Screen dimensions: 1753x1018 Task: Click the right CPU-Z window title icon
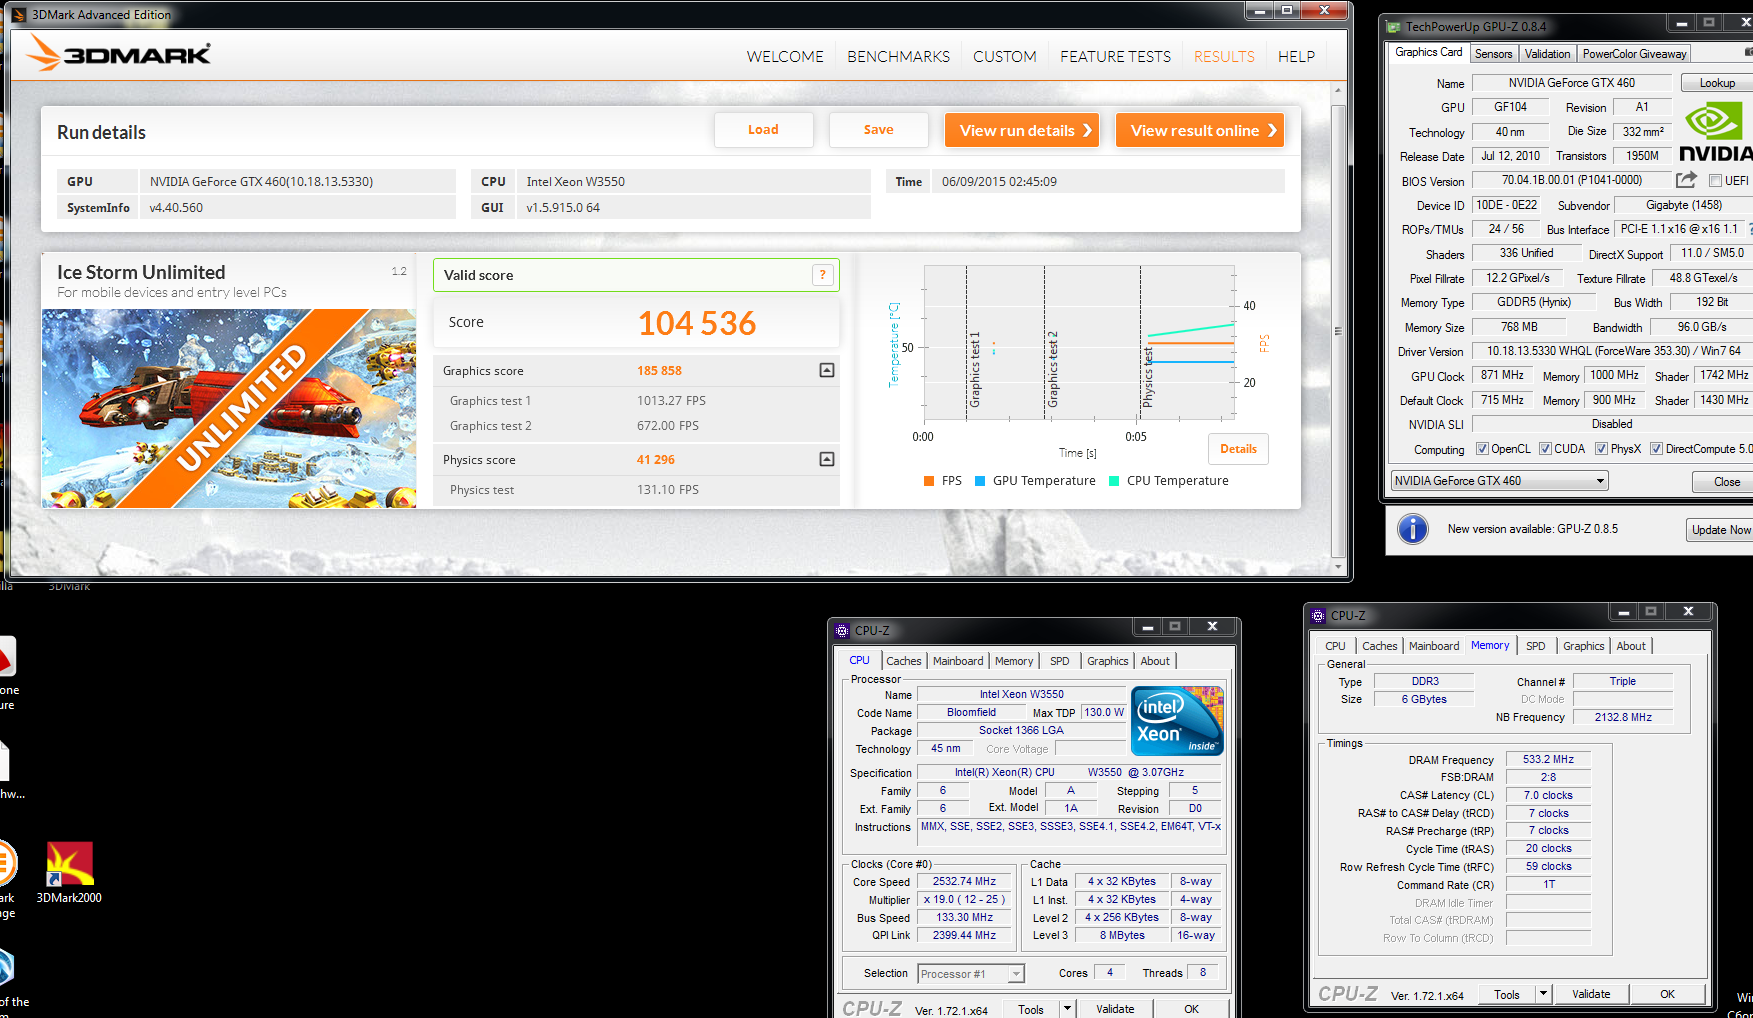(x=1318, y=615)
